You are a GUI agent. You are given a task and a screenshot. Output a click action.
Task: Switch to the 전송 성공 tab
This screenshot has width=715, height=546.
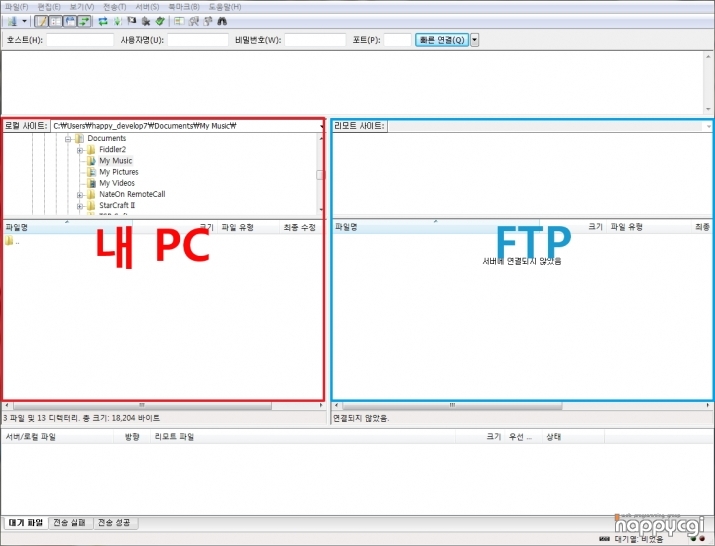[114, 523]
